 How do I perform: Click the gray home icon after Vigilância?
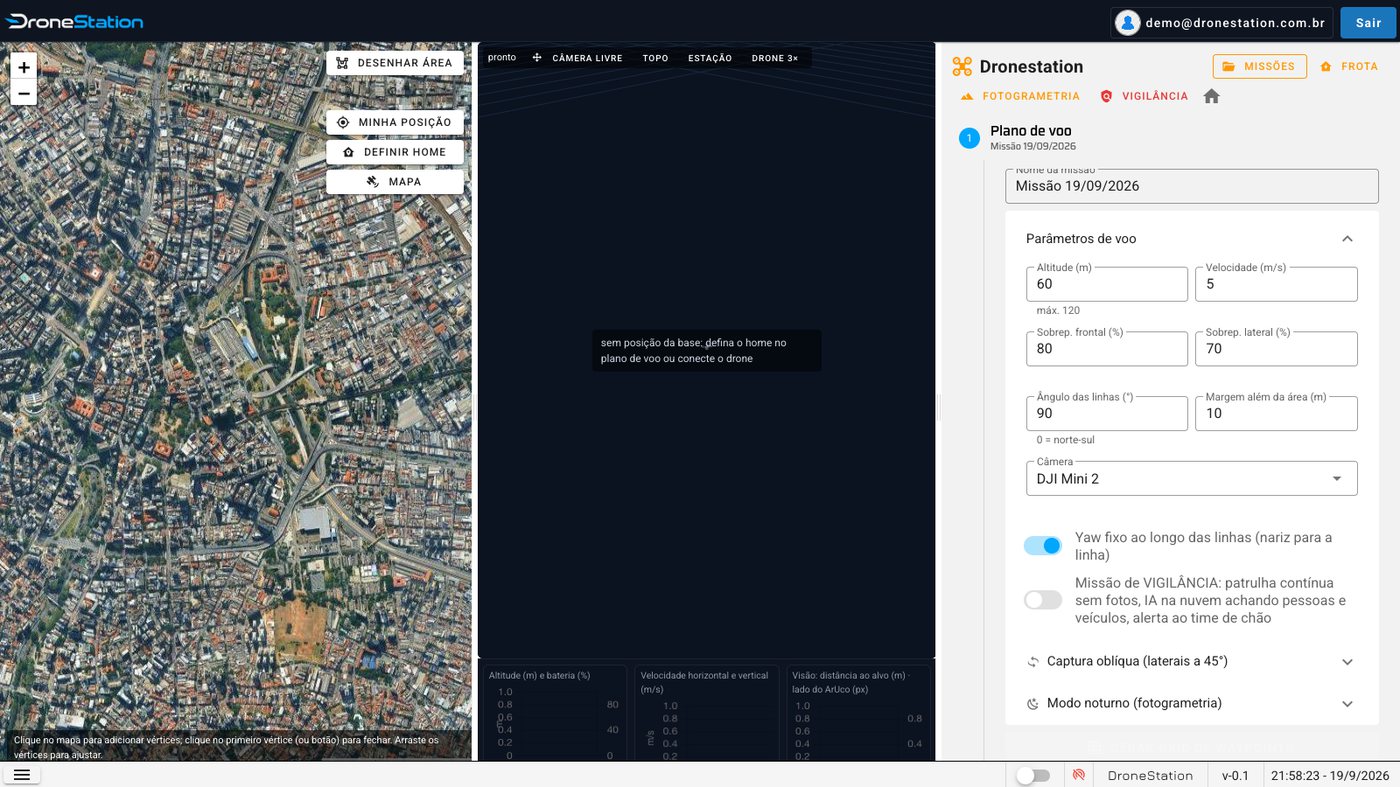[1211, 96]
